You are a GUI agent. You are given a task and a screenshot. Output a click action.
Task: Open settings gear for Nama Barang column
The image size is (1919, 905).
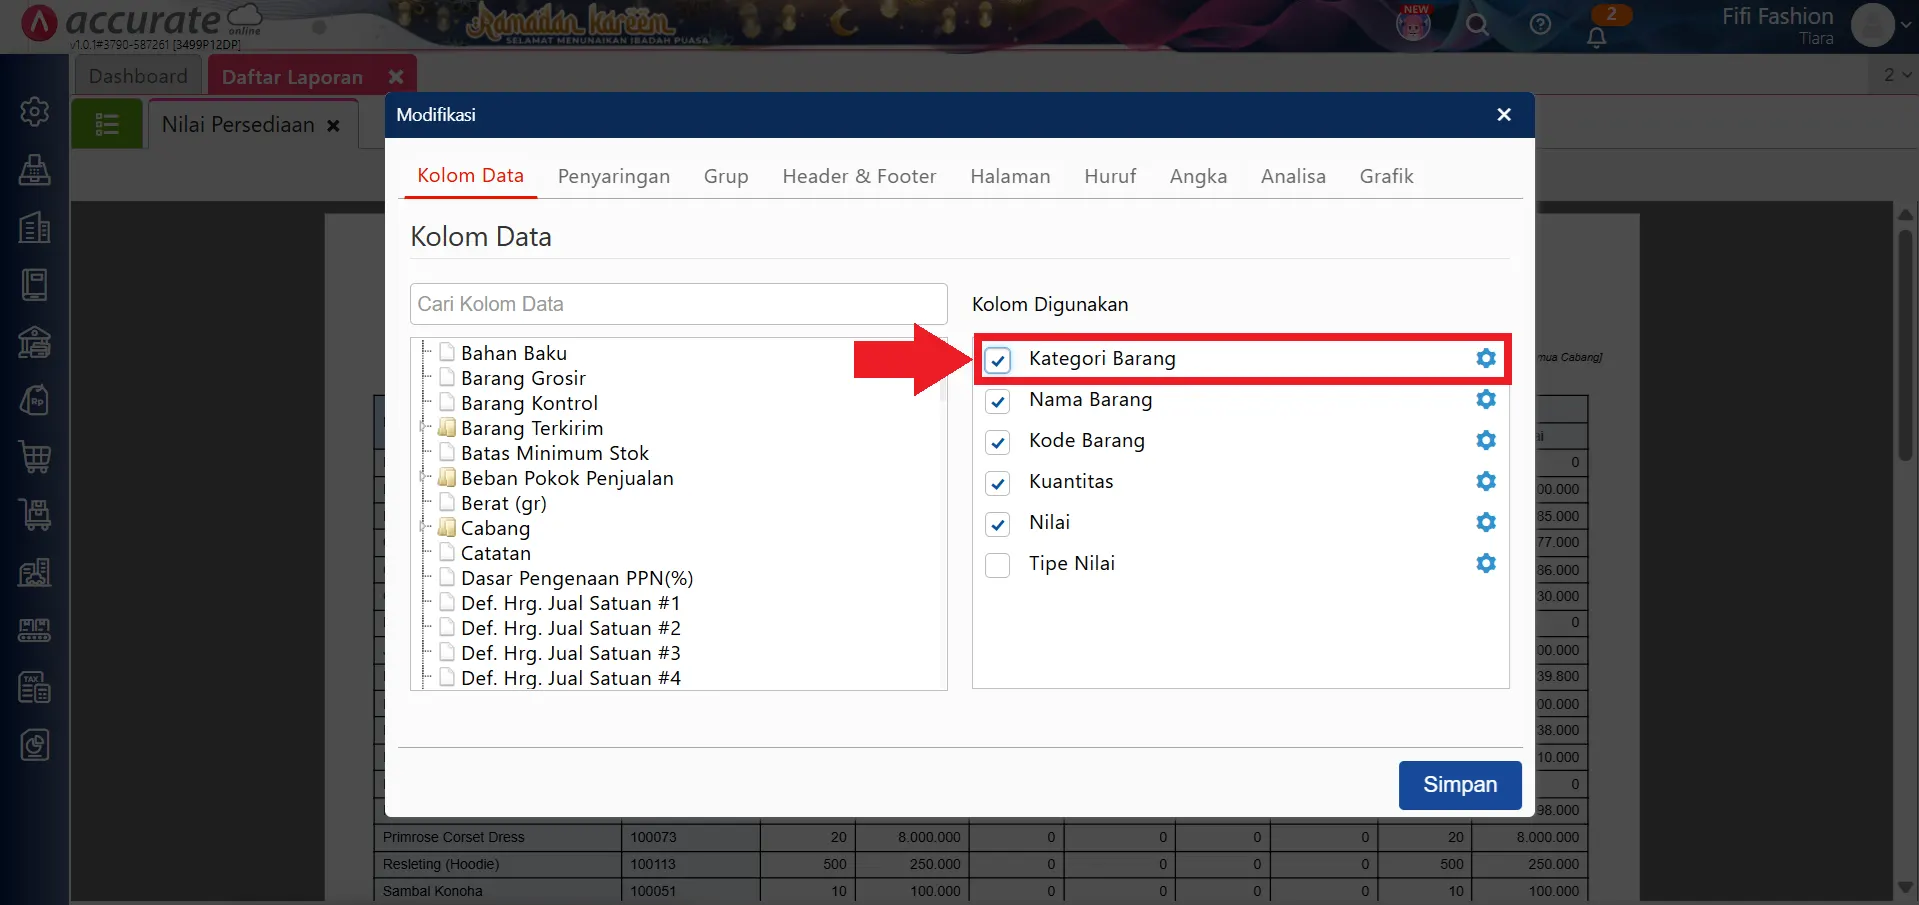point(1486,399)
